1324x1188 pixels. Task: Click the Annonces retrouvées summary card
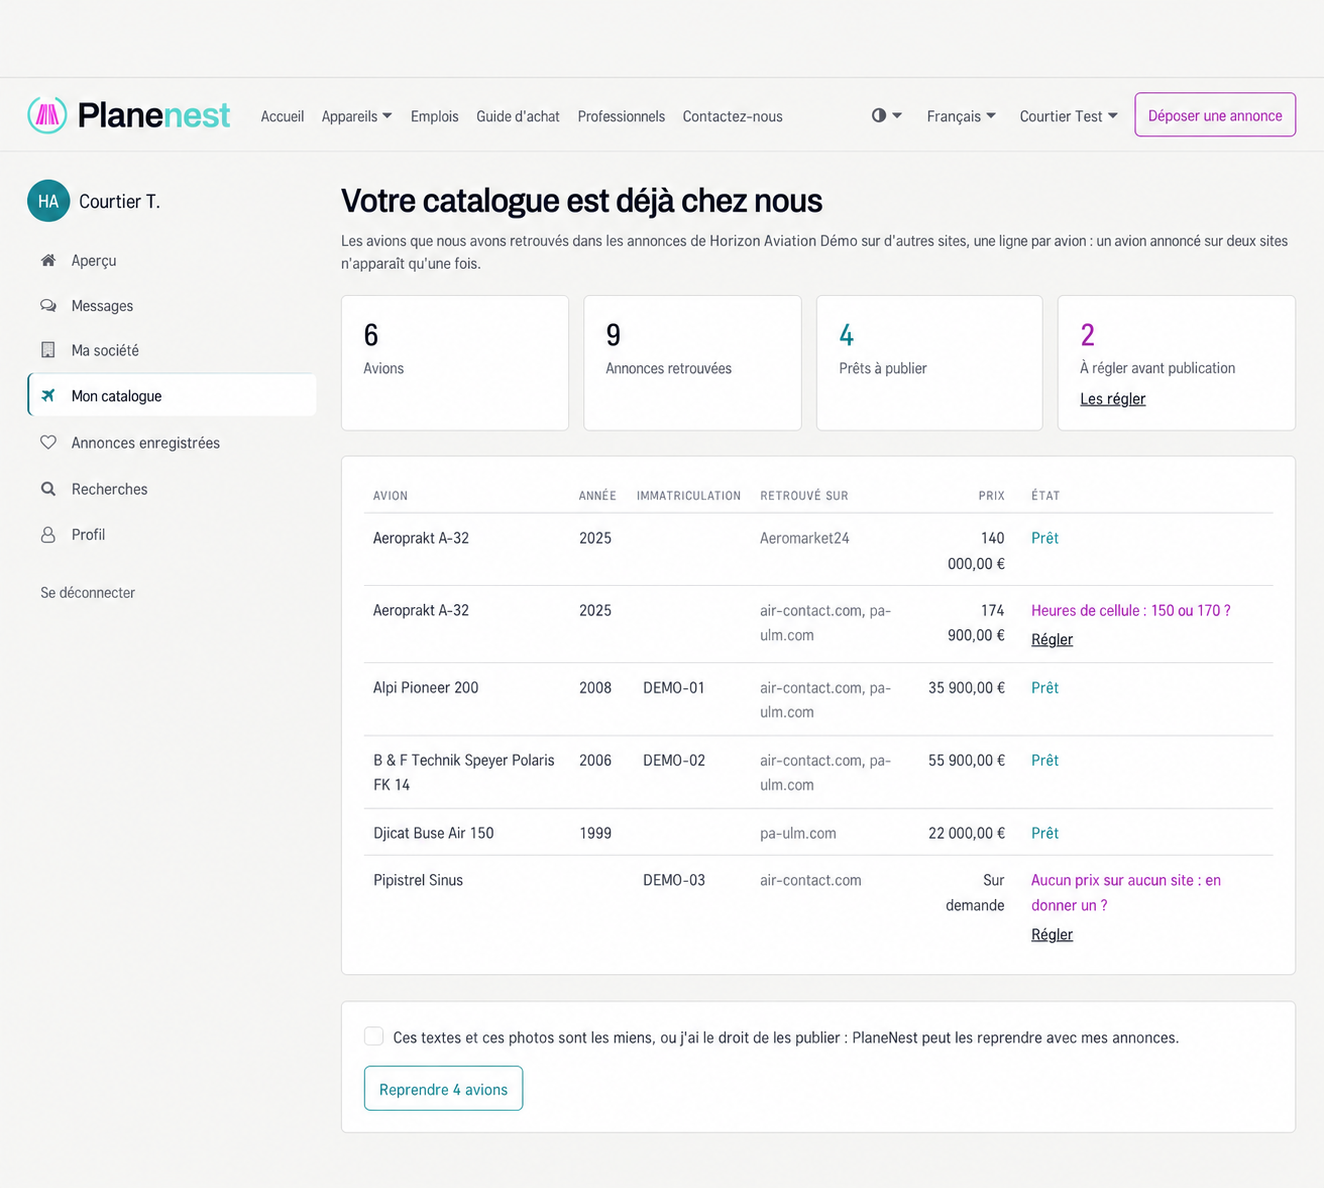[x=693, y=363]
